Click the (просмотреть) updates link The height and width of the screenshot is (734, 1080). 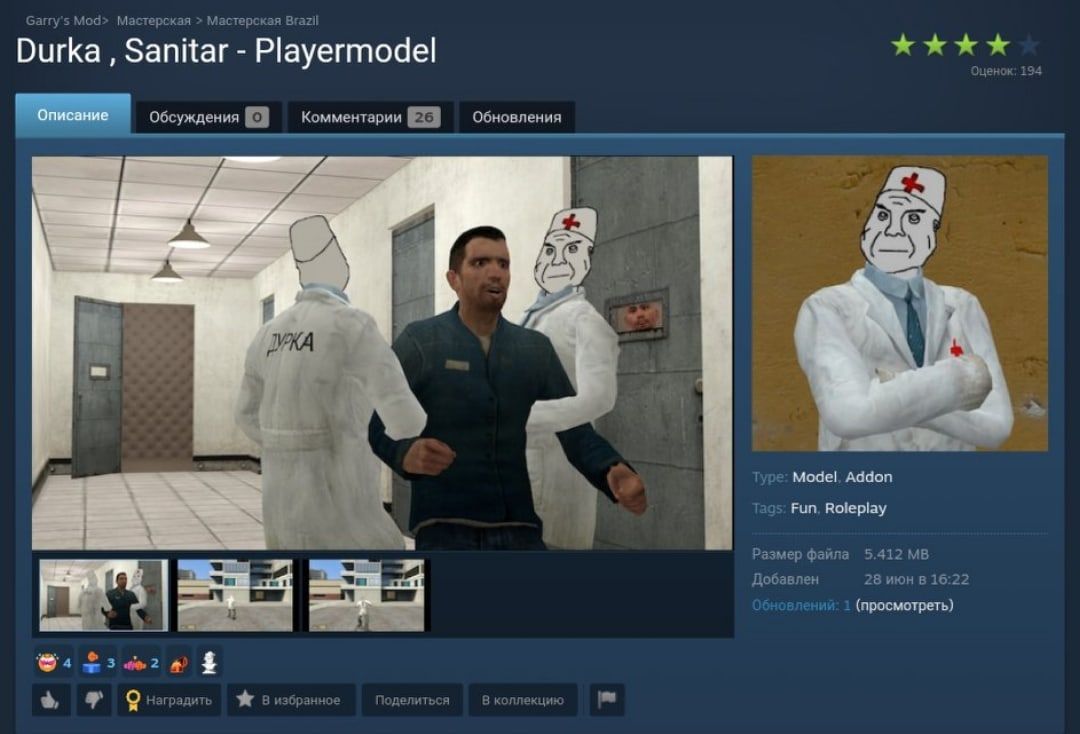click(x=904, y=605)
